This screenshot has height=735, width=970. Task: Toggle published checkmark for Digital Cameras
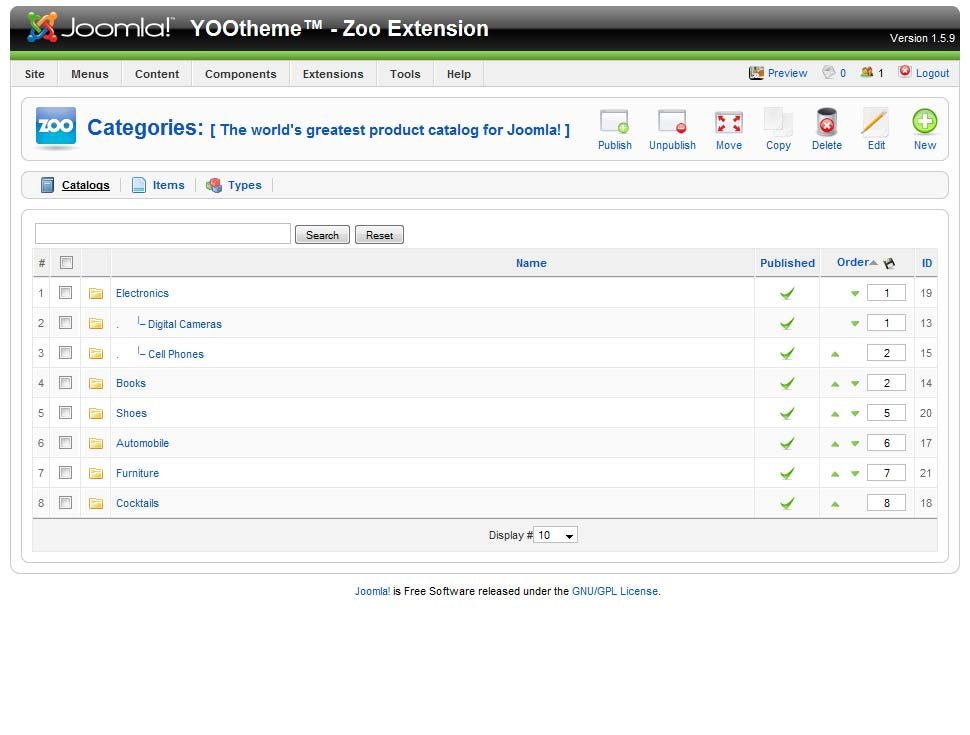click(x=787, y=323)
